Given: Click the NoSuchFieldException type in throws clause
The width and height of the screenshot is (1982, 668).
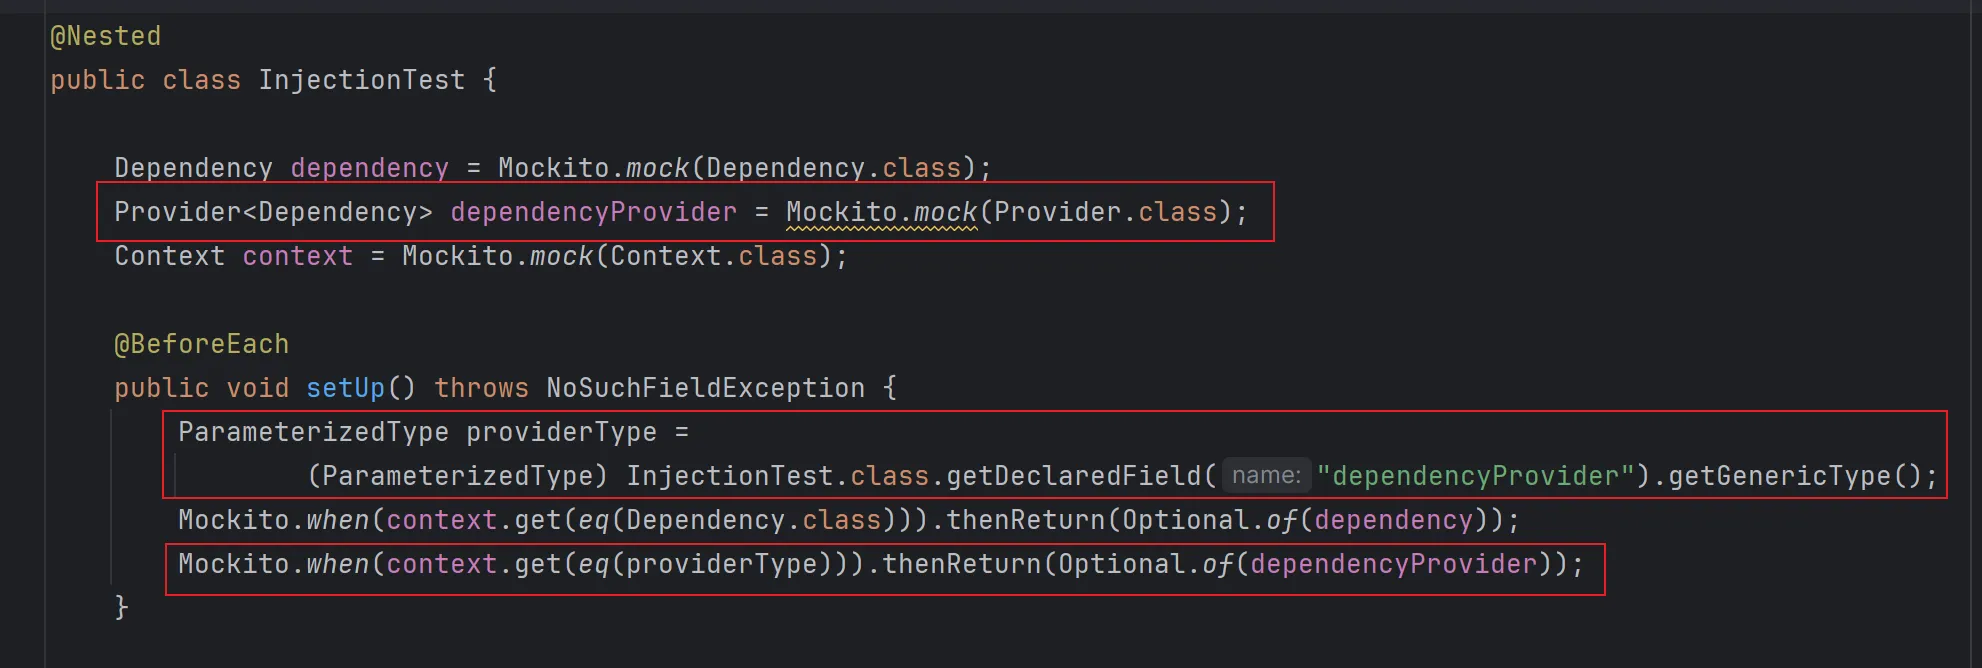Looking at the screenshot, I should pos(705,388).
